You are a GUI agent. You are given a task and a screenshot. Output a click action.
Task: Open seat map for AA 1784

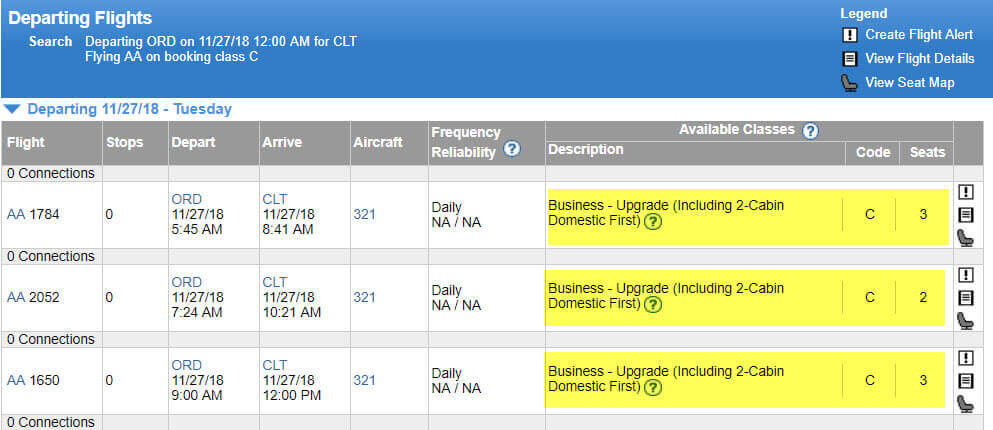click(x=965, y=238)
